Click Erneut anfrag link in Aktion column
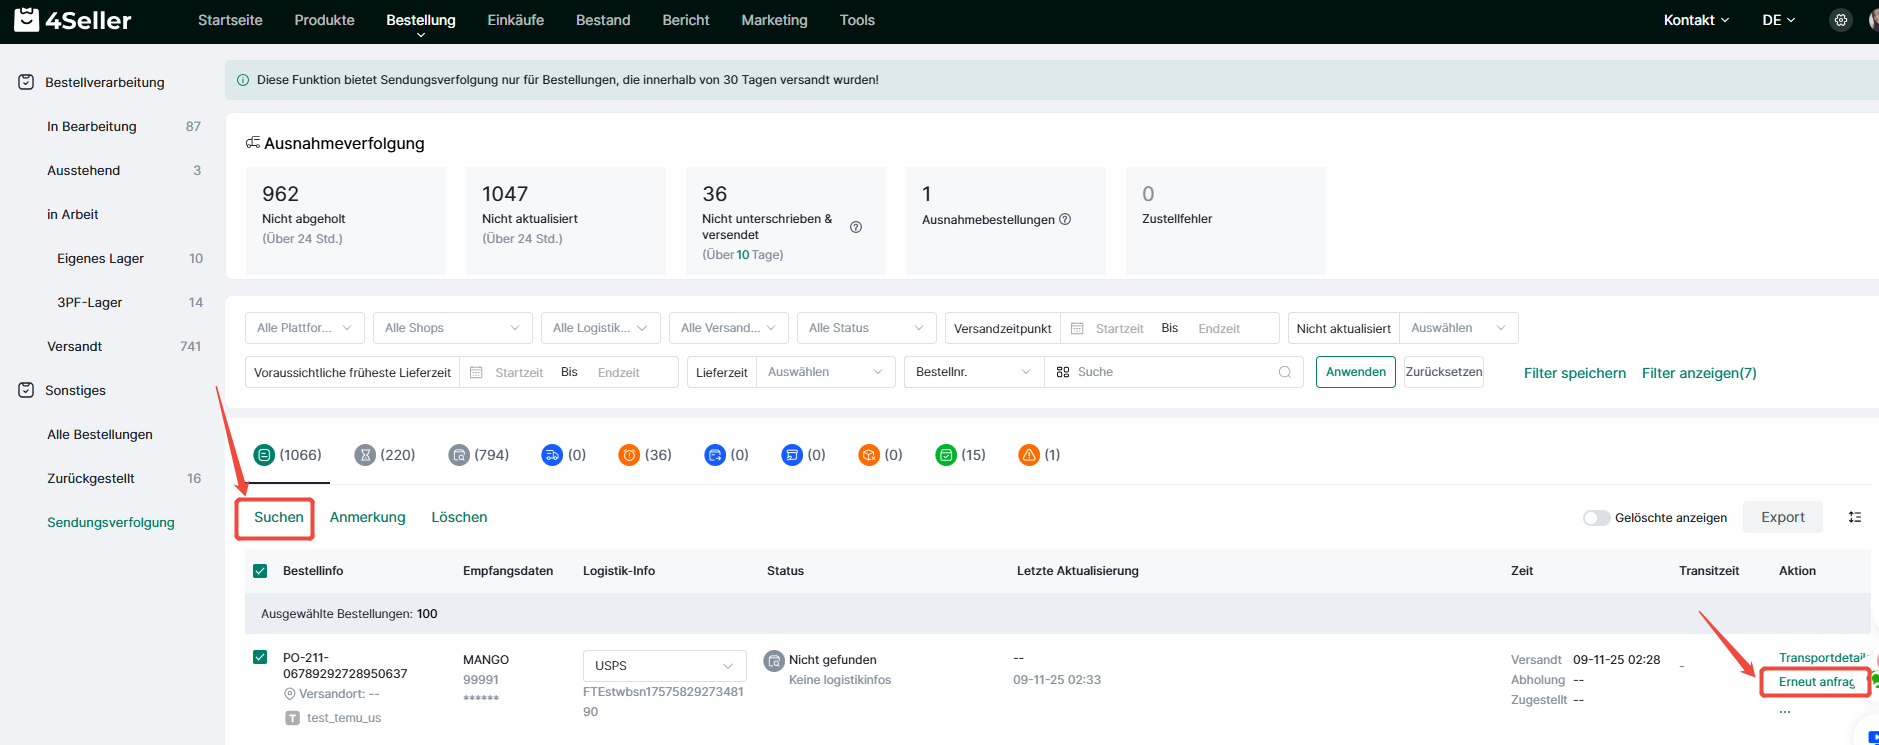1879x745 pixels. [1816, 682]
